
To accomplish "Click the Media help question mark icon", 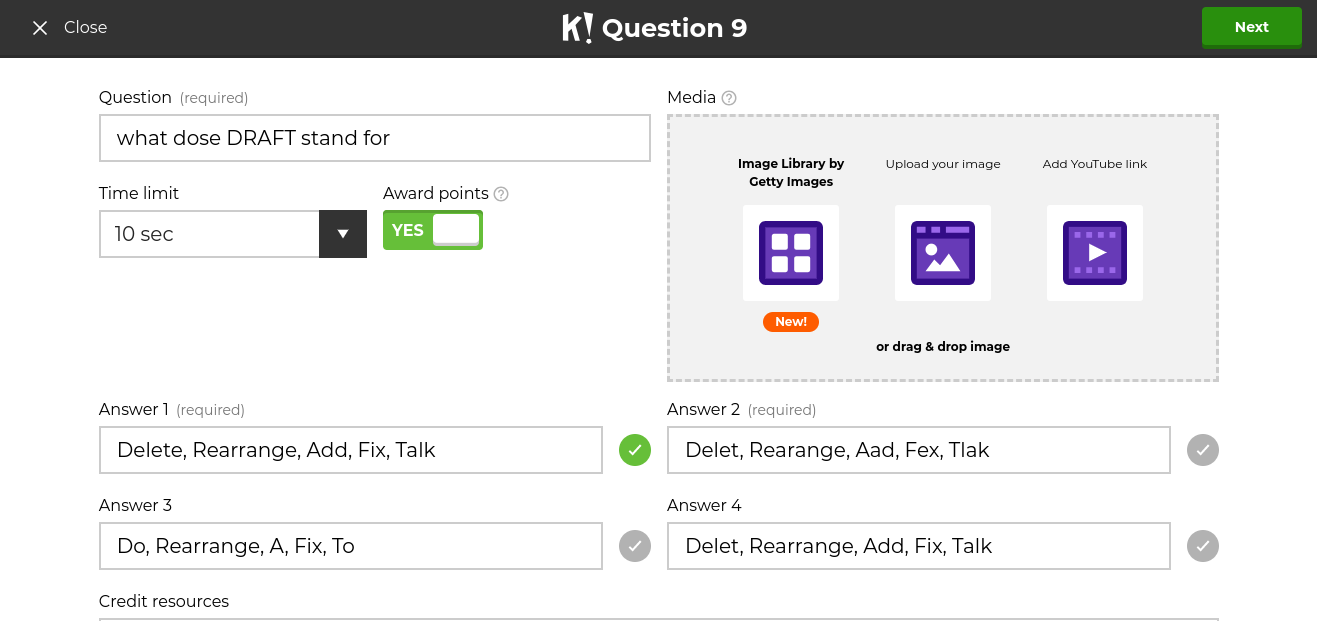I will point(729,98).
